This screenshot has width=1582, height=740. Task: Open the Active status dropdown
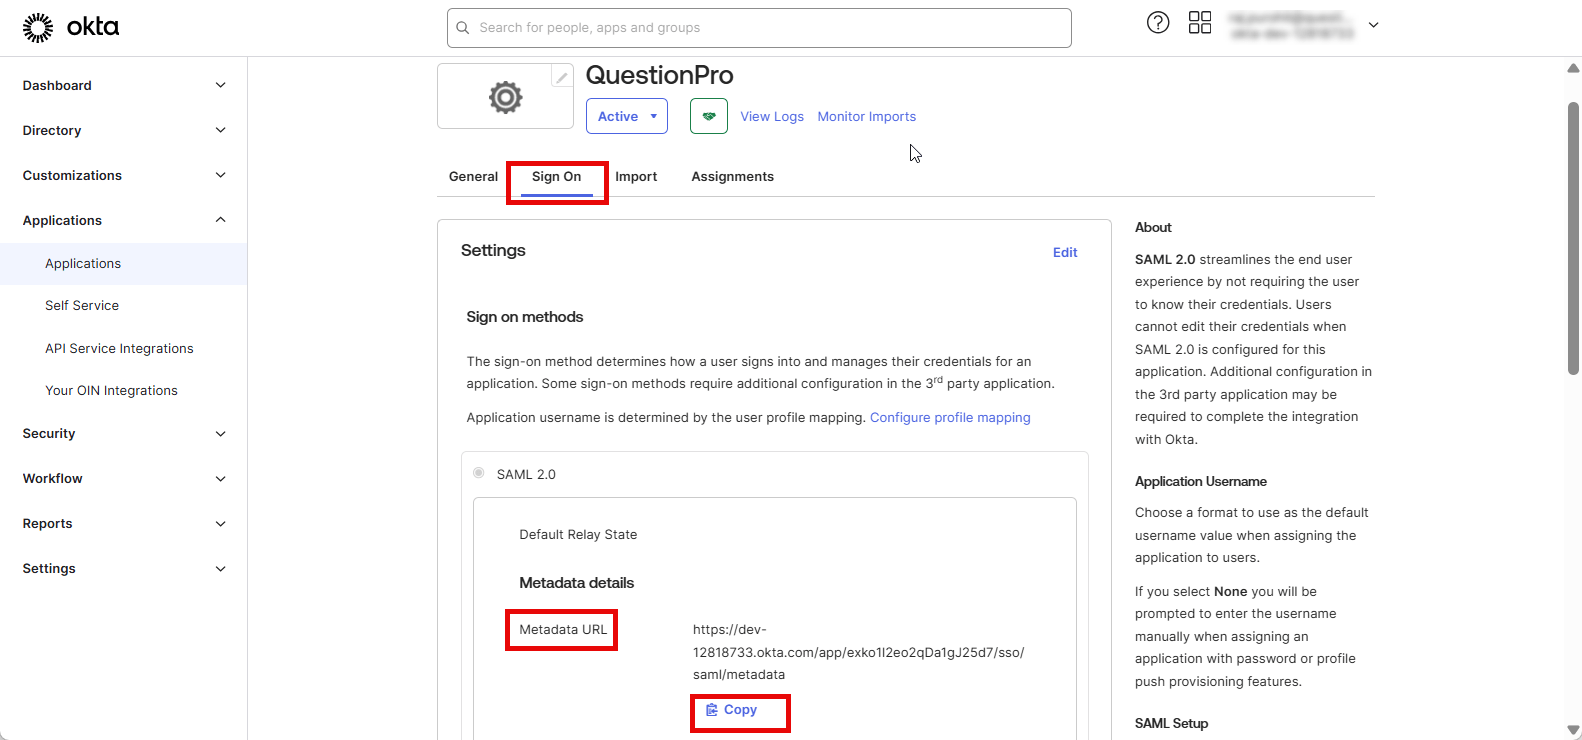pos(627,116)
